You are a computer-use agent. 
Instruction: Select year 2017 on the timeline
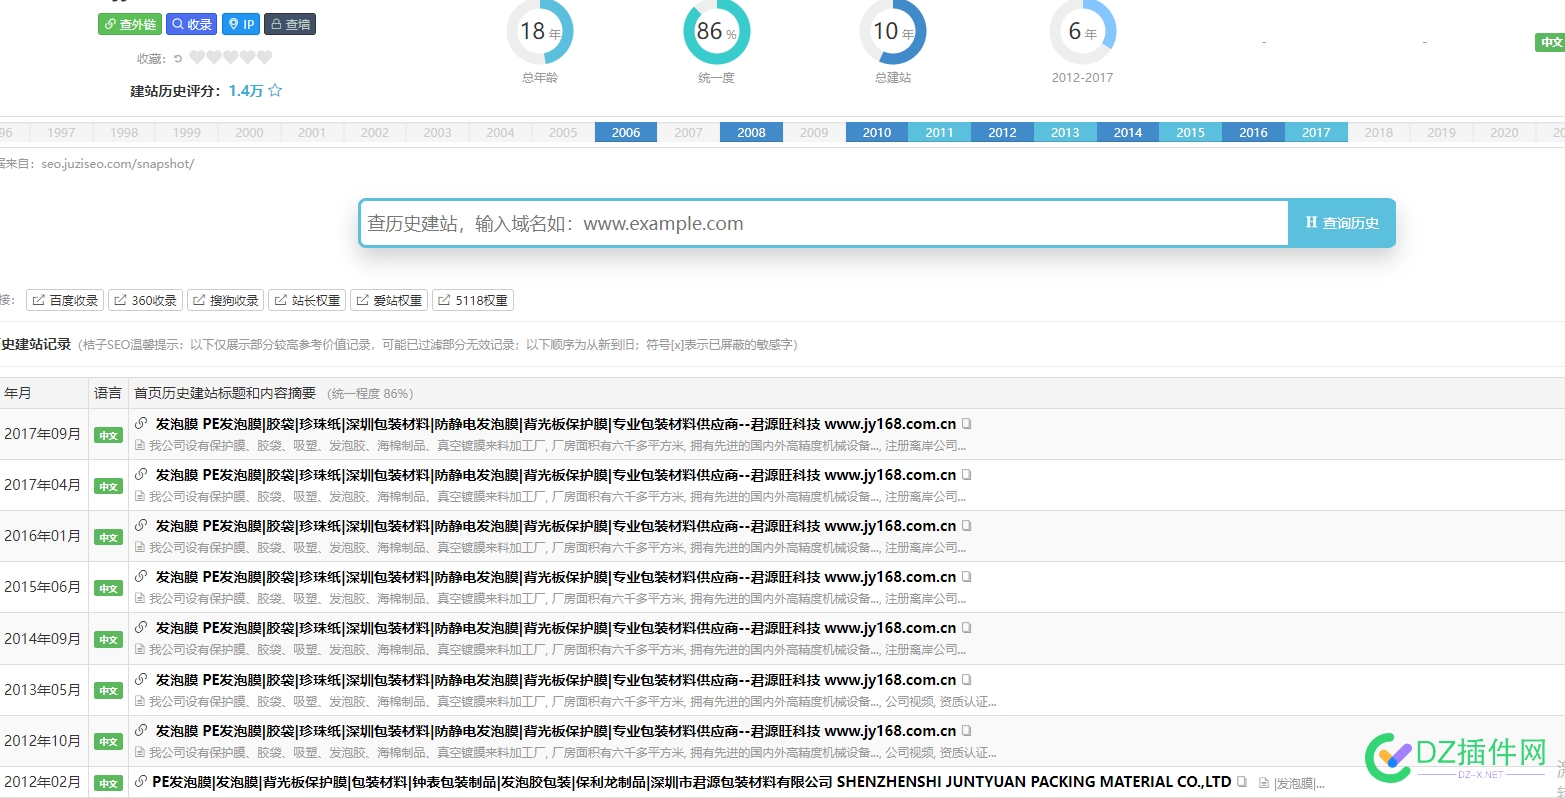(1316, 132)
